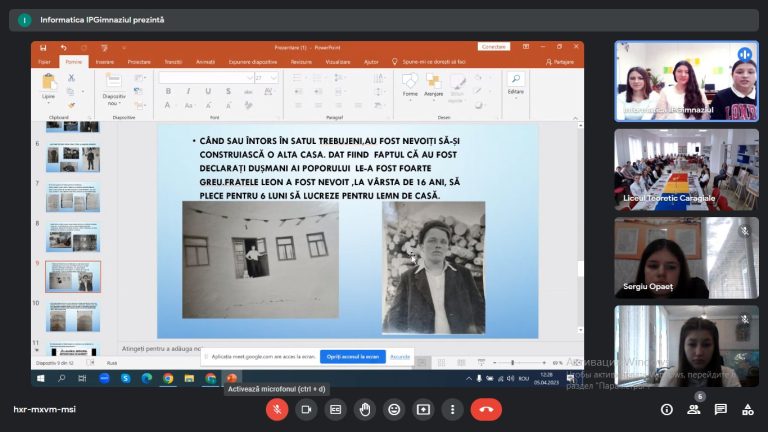Expand the font size dropdown
The width and height of the screenshot is (768, 432).
click(273, 78)
